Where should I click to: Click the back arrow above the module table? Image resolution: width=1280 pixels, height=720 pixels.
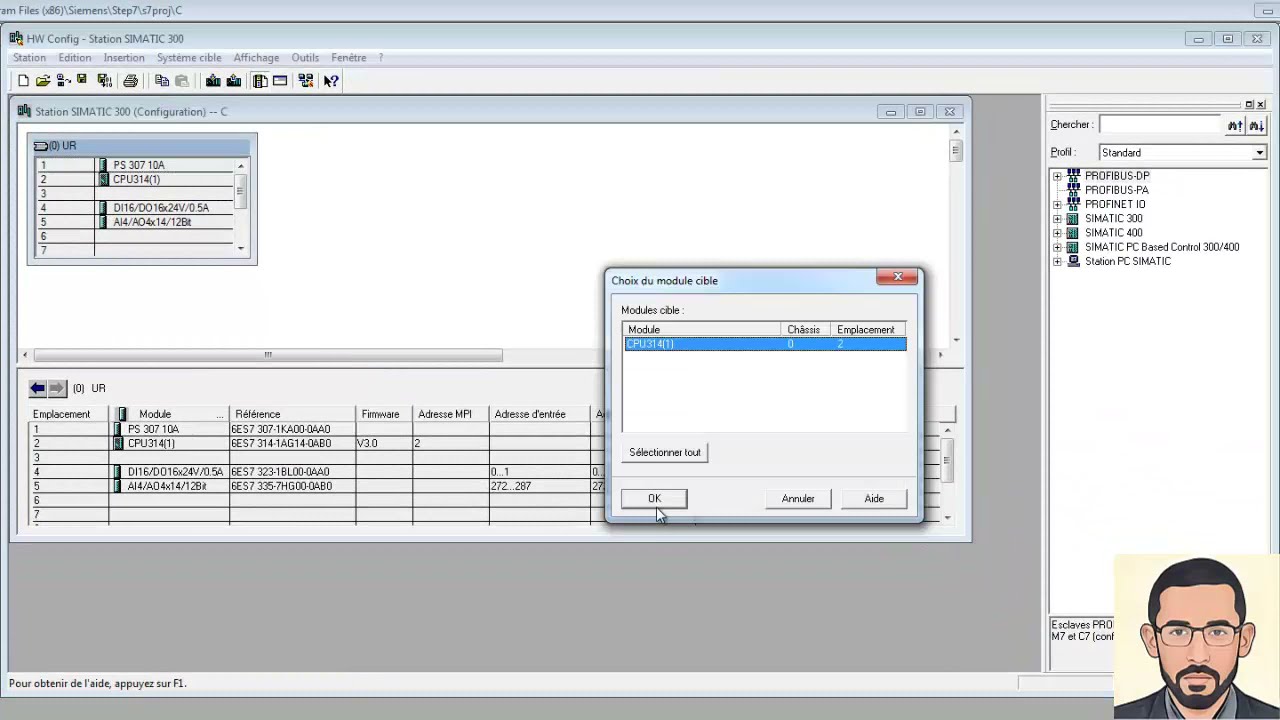38,388
